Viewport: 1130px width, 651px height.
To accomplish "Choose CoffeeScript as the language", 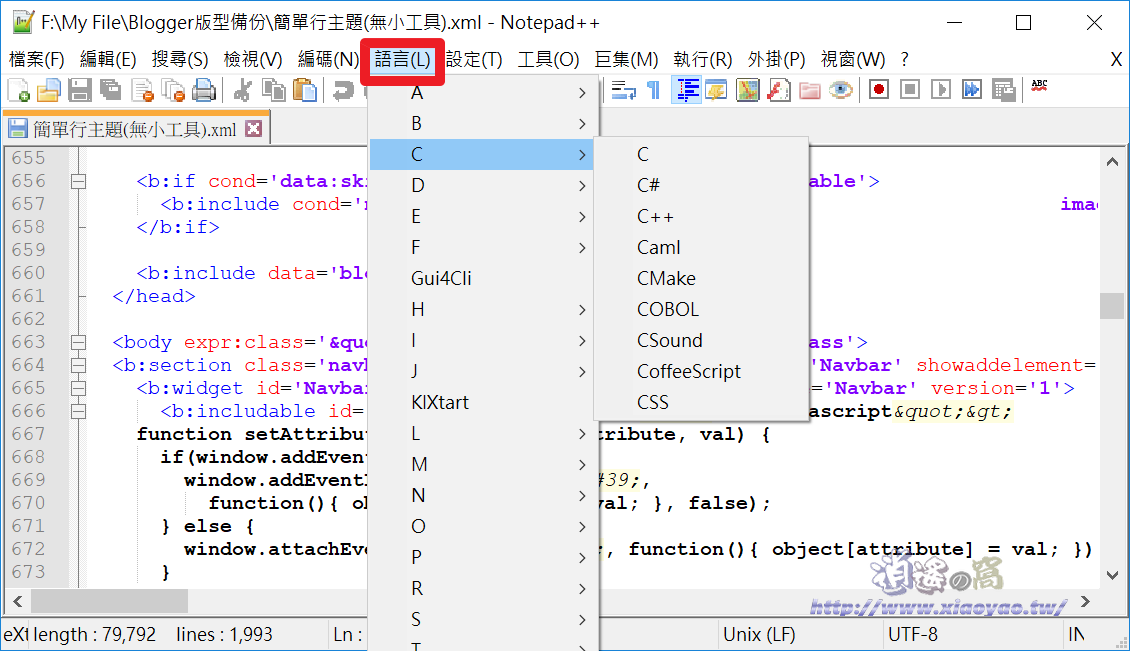I will [x=691, y=370].
